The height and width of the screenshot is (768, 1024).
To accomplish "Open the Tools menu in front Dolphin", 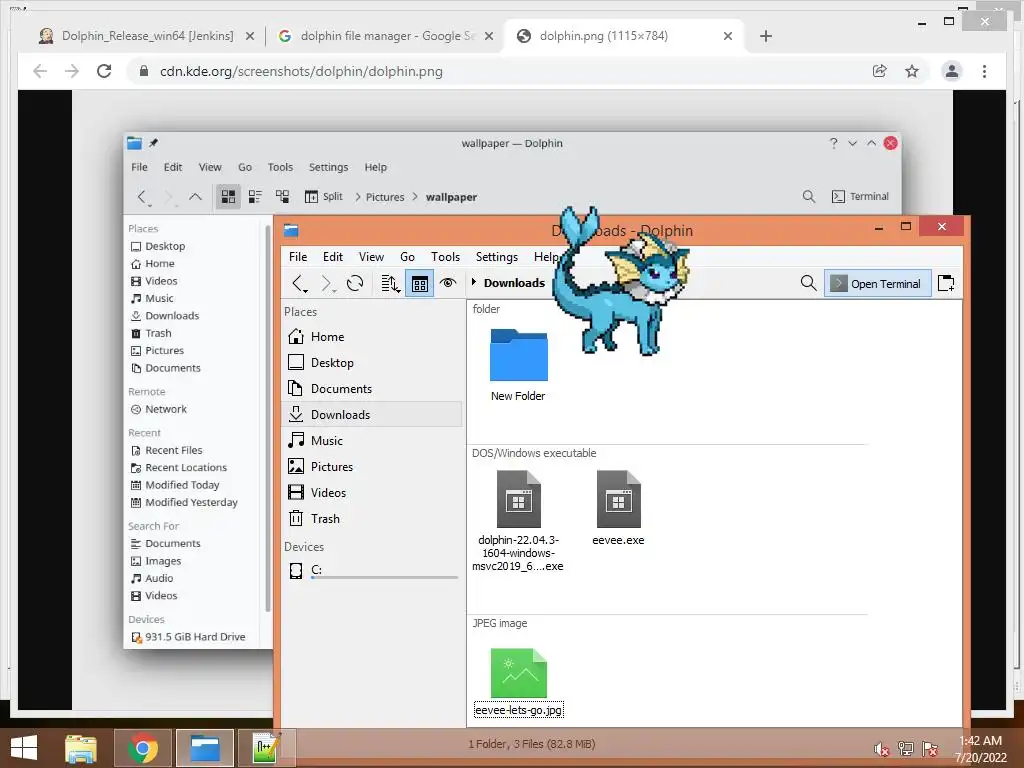I will pyautogui.click(x=445, y=257).
